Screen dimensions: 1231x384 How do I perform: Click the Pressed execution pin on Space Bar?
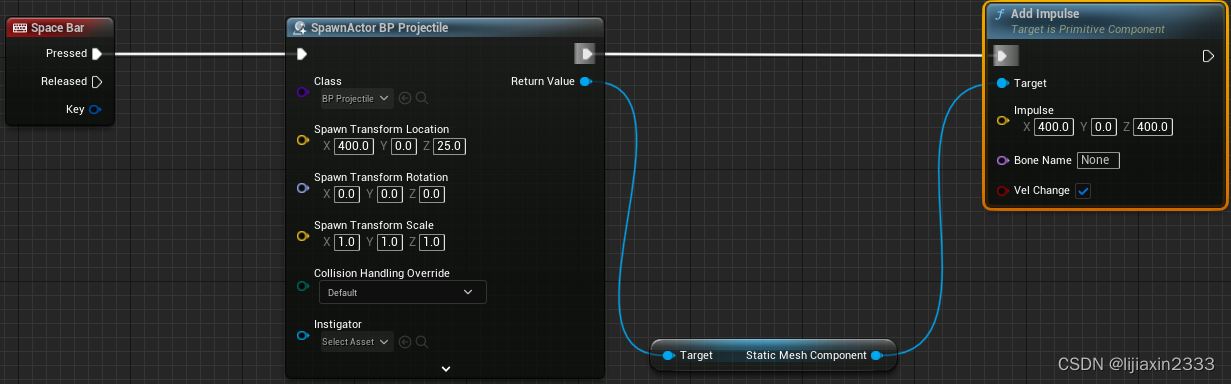click(97, 54)
